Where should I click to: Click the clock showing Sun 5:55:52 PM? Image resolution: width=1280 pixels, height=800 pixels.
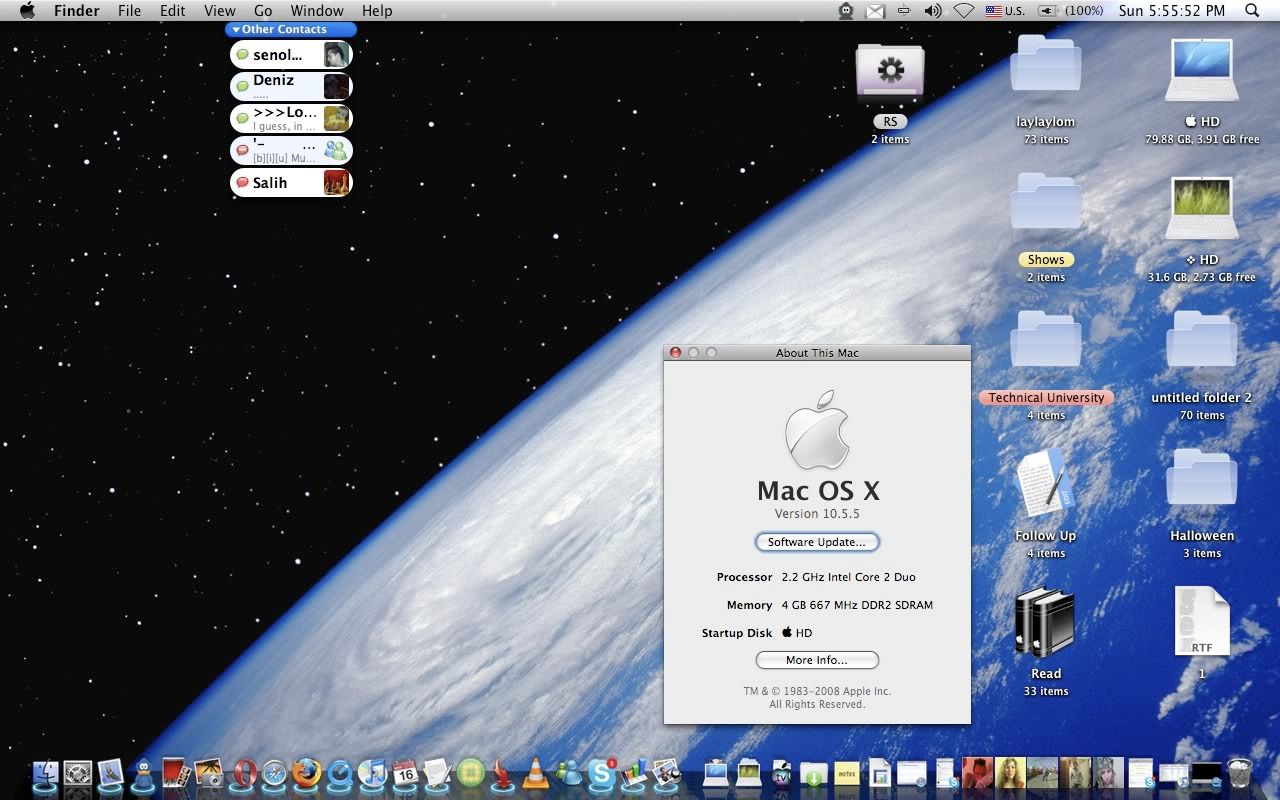tap(1171, 11)
